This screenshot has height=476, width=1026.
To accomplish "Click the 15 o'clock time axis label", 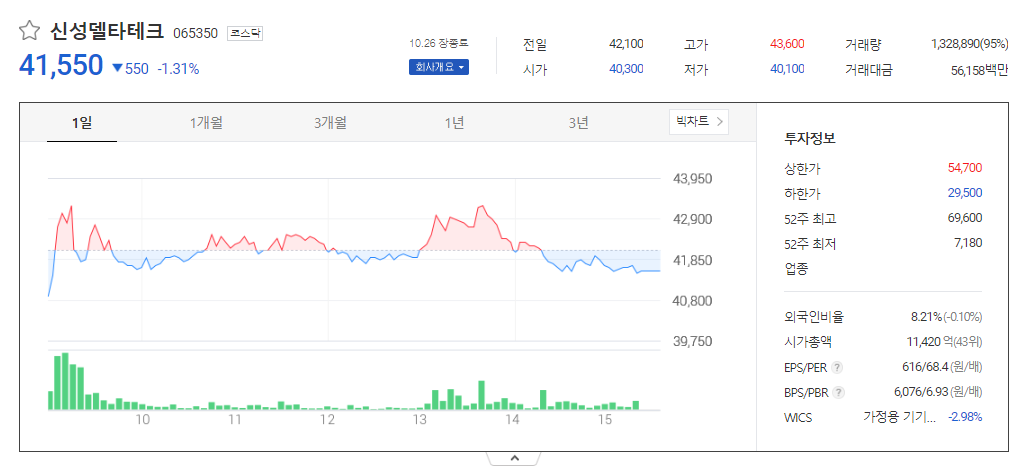I will click(x=605, y=420).
